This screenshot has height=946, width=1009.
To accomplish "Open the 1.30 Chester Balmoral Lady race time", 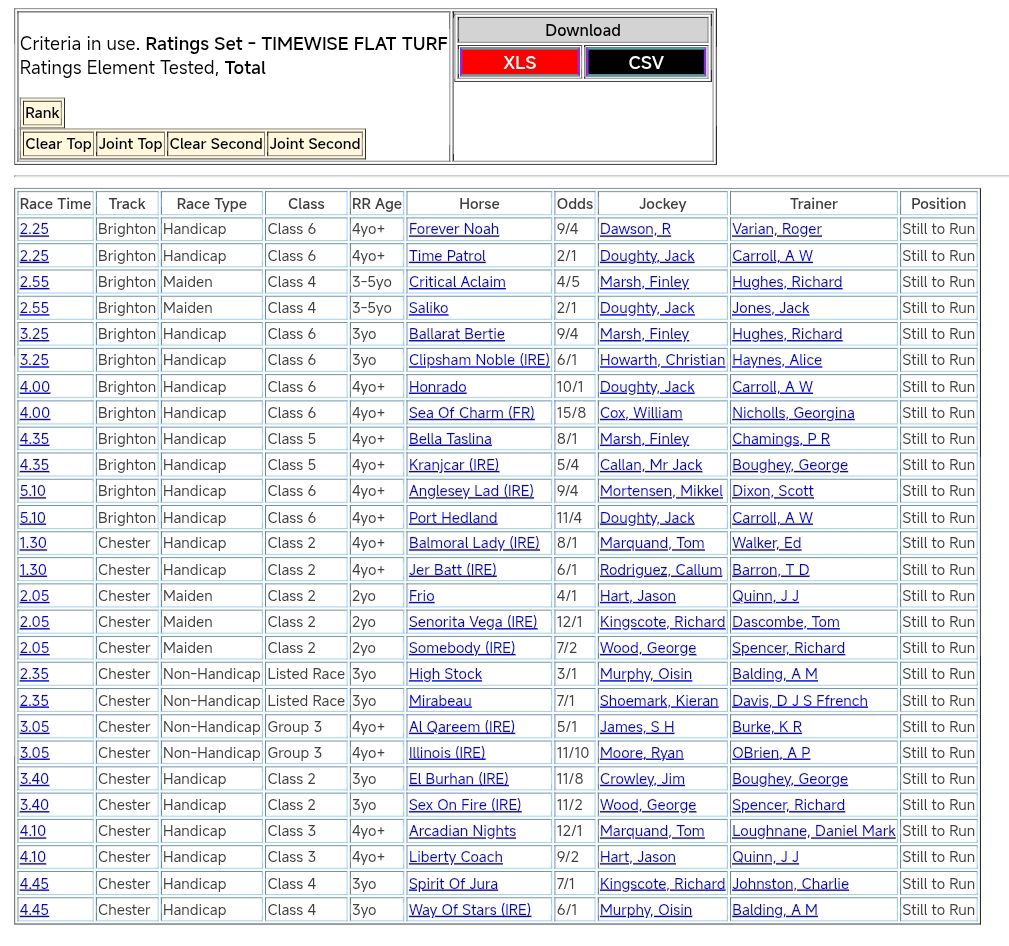I will tap(33, 543).
